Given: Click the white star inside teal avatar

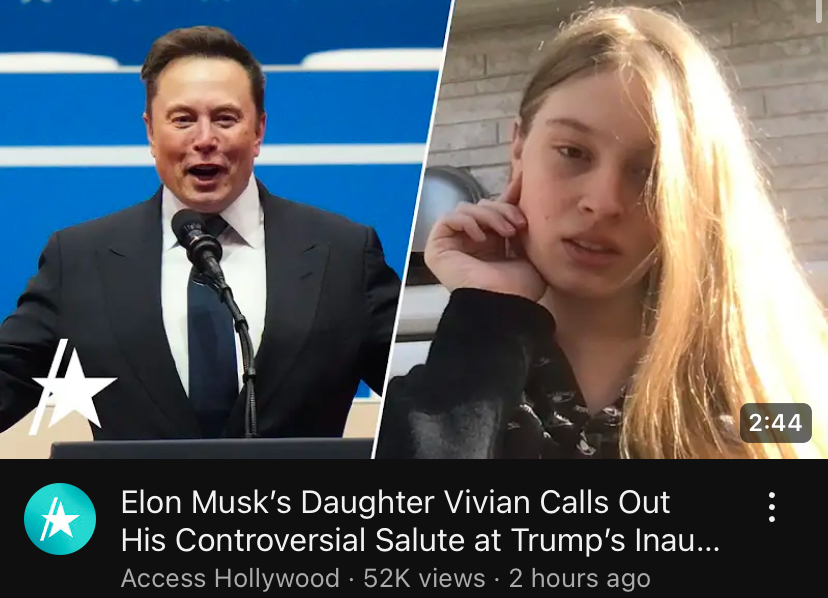Looking at the screenshot, I should (x=62, y=519).
